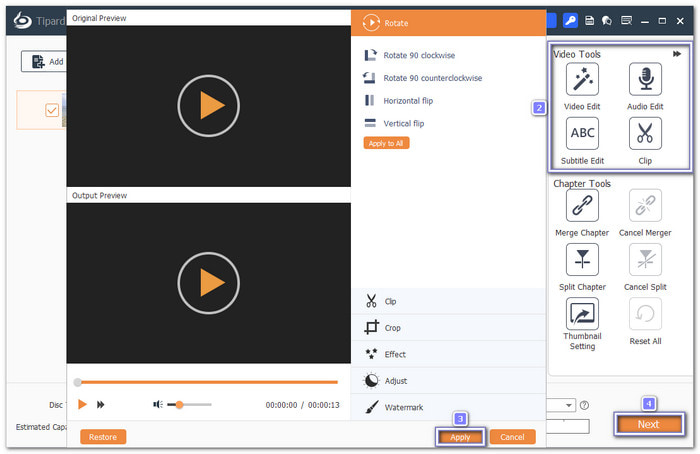
Task: Choose Rotate 90 counterclockwise
Action: click(423, 78)
